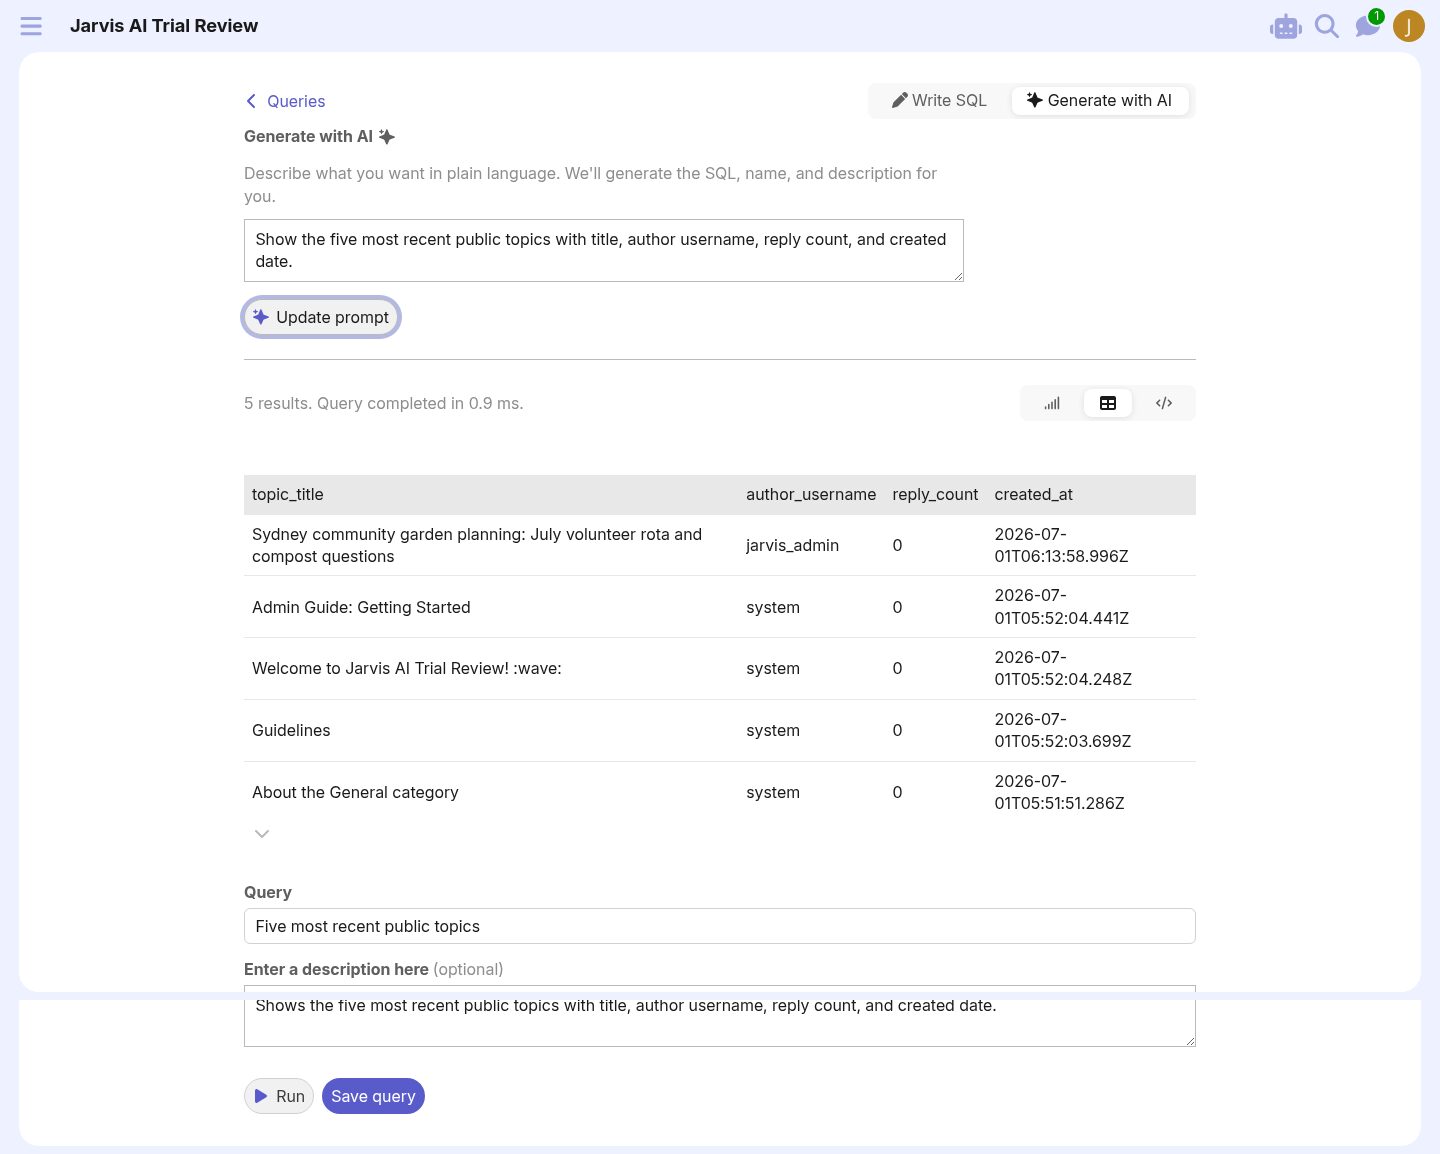Open the hamburger sidebar menu

click(x=31, y=26)
